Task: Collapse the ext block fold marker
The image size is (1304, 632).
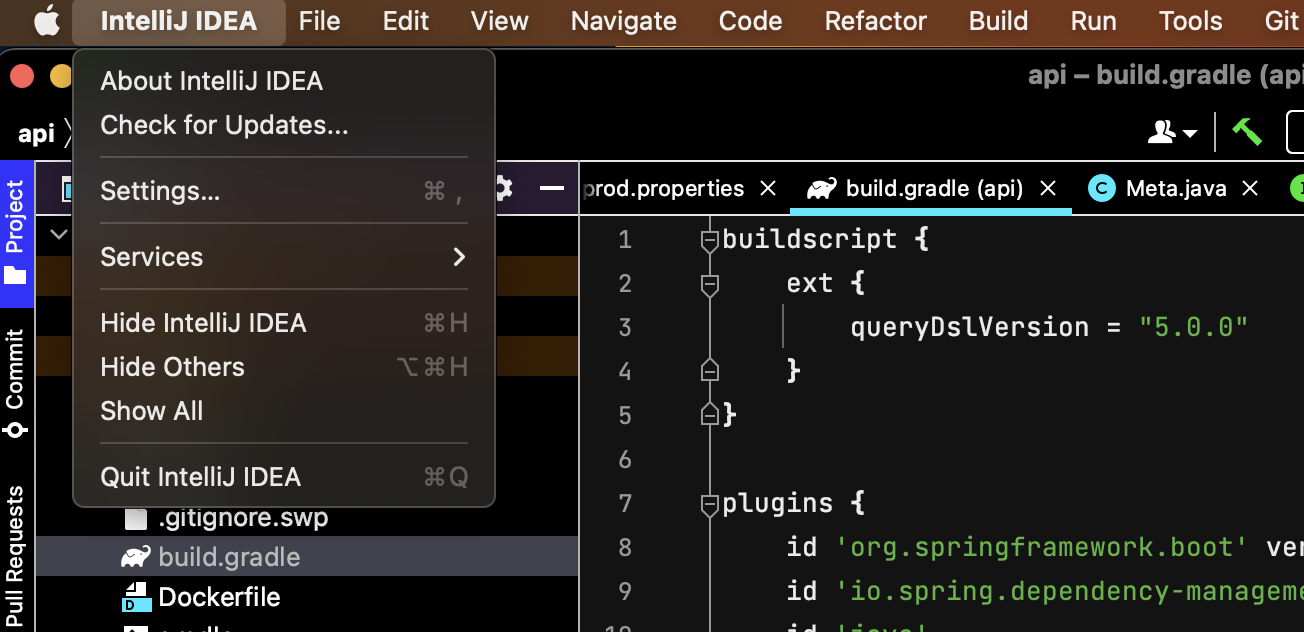Action: pos(710,284)
